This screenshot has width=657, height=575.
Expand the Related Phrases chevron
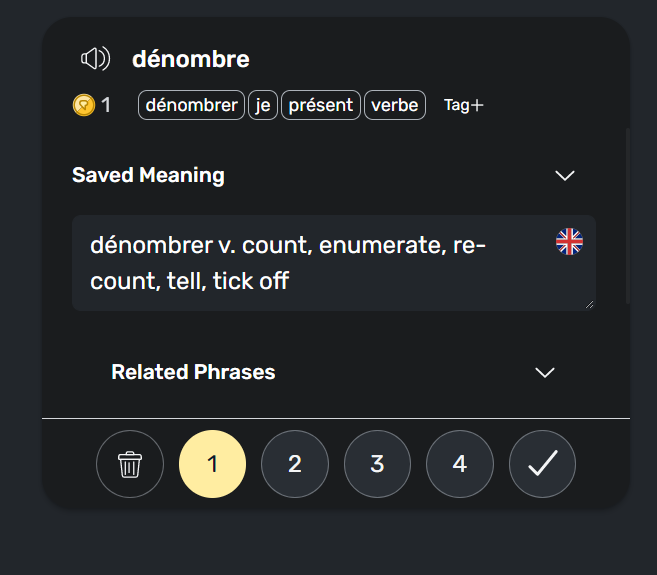click(545, 373)
